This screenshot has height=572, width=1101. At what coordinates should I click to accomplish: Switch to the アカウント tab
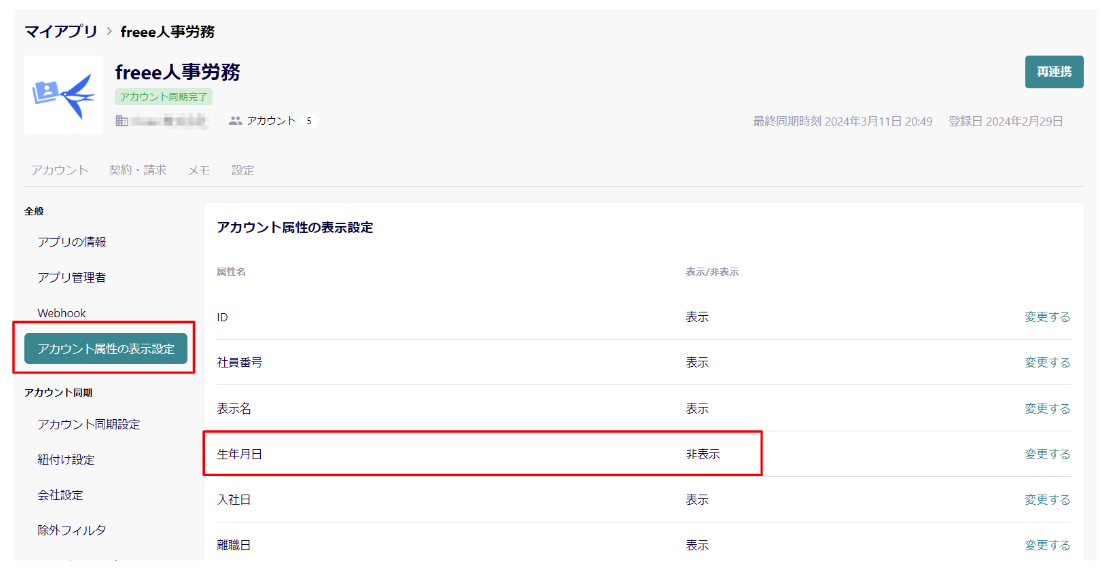[x=59, y=170]
